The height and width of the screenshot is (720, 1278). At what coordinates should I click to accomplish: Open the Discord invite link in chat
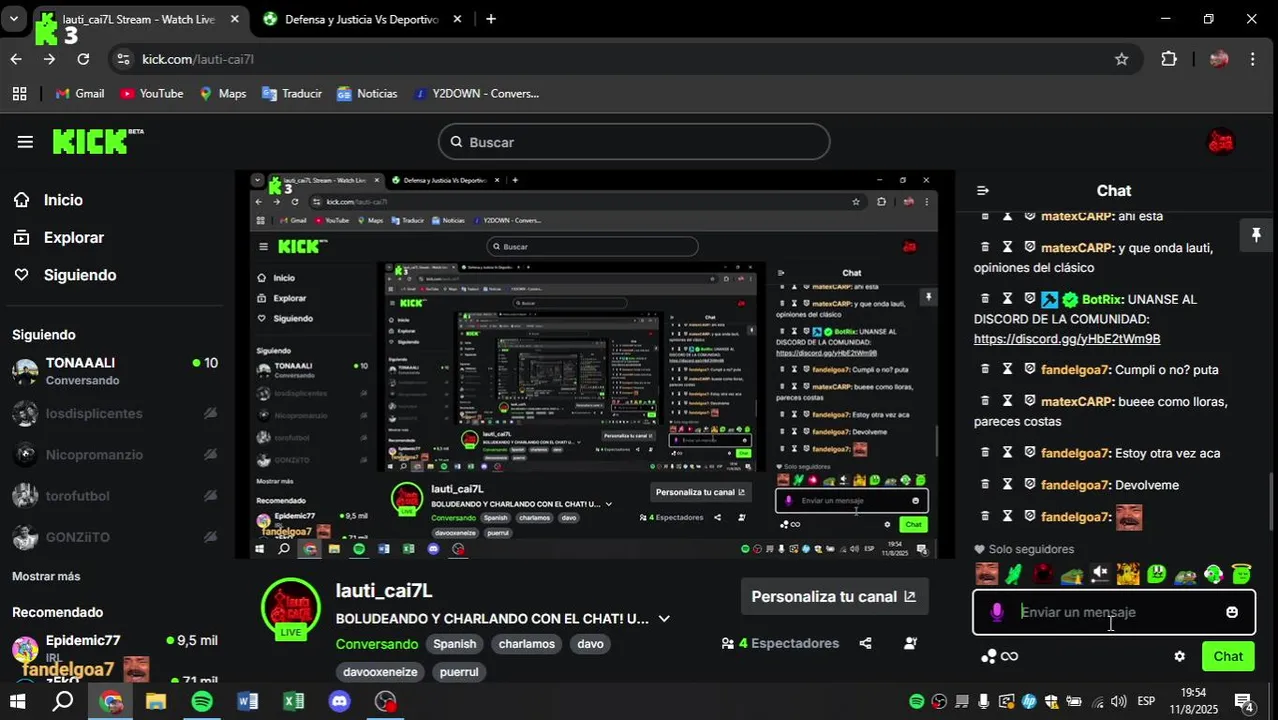1067,339
